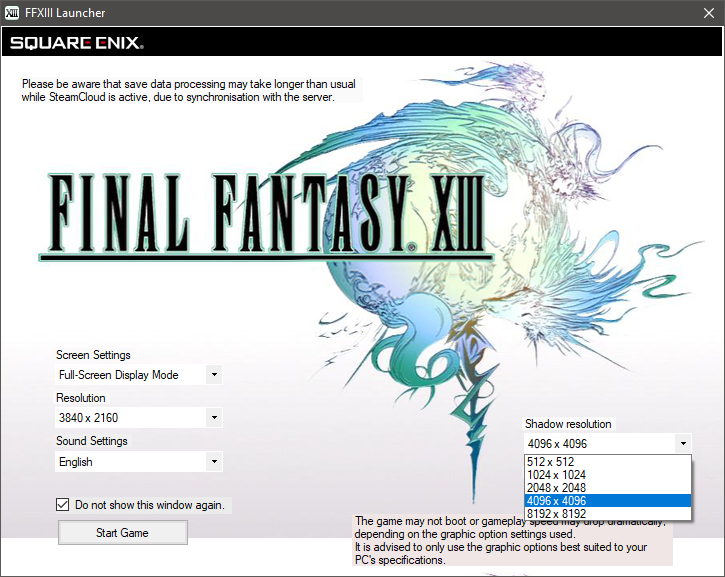The image size is (725, 577).
Task: Choose 2048 x 2048 shadow resolution
Action: pos(608,487)
